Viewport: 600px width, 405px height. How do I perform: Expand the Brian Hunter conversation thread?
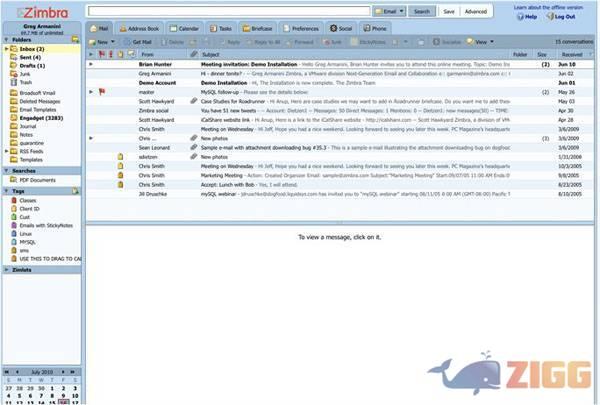pyautogui.click(x=91, y=64)
